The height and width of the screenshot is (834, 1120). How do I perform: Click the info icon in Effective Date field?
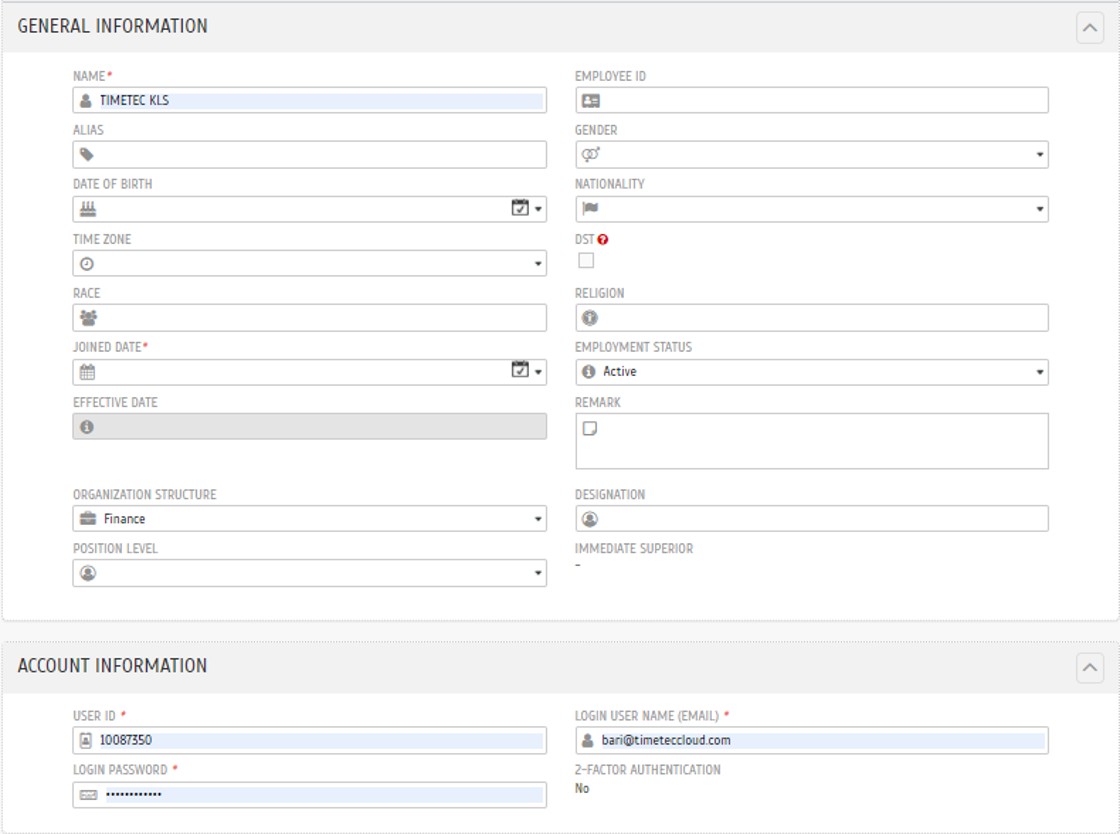[87, 427]
